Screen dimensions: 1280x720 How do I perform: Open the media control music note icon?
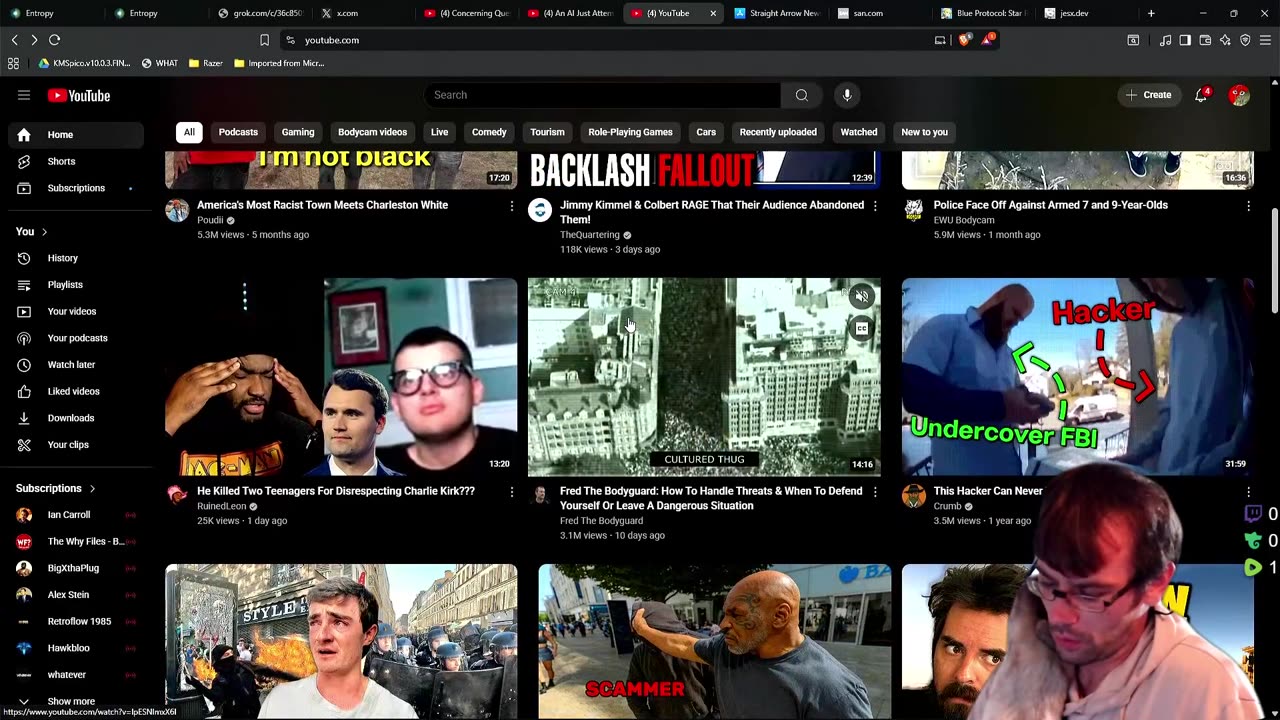tap(1165, 40)
